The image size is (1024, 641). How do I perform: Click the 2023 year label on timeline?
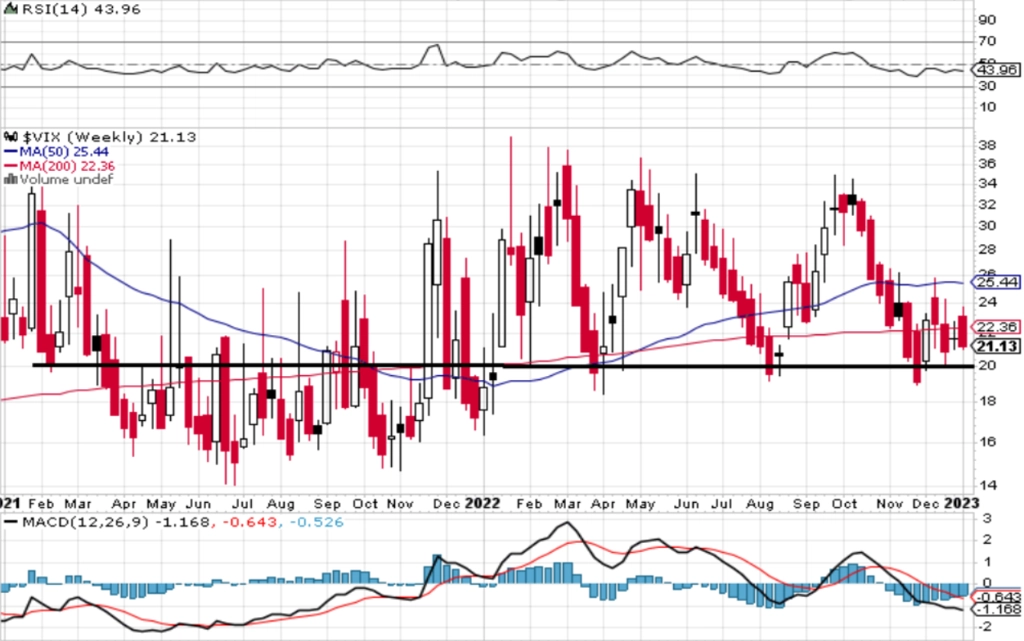tap(961, 503)
